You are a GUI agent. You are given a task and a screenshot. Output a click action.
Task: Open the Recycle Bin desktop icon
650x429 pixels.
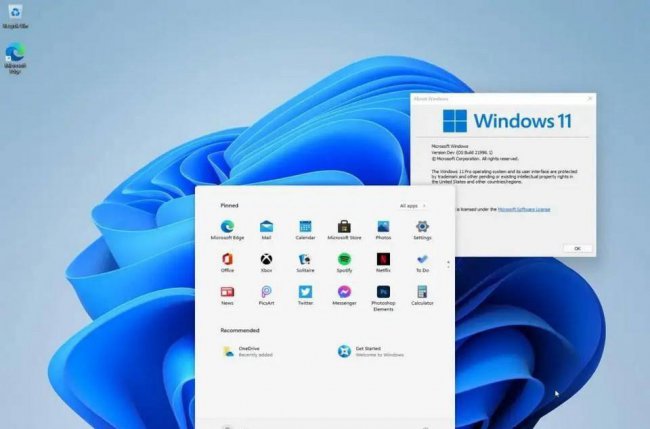[15, 17]
